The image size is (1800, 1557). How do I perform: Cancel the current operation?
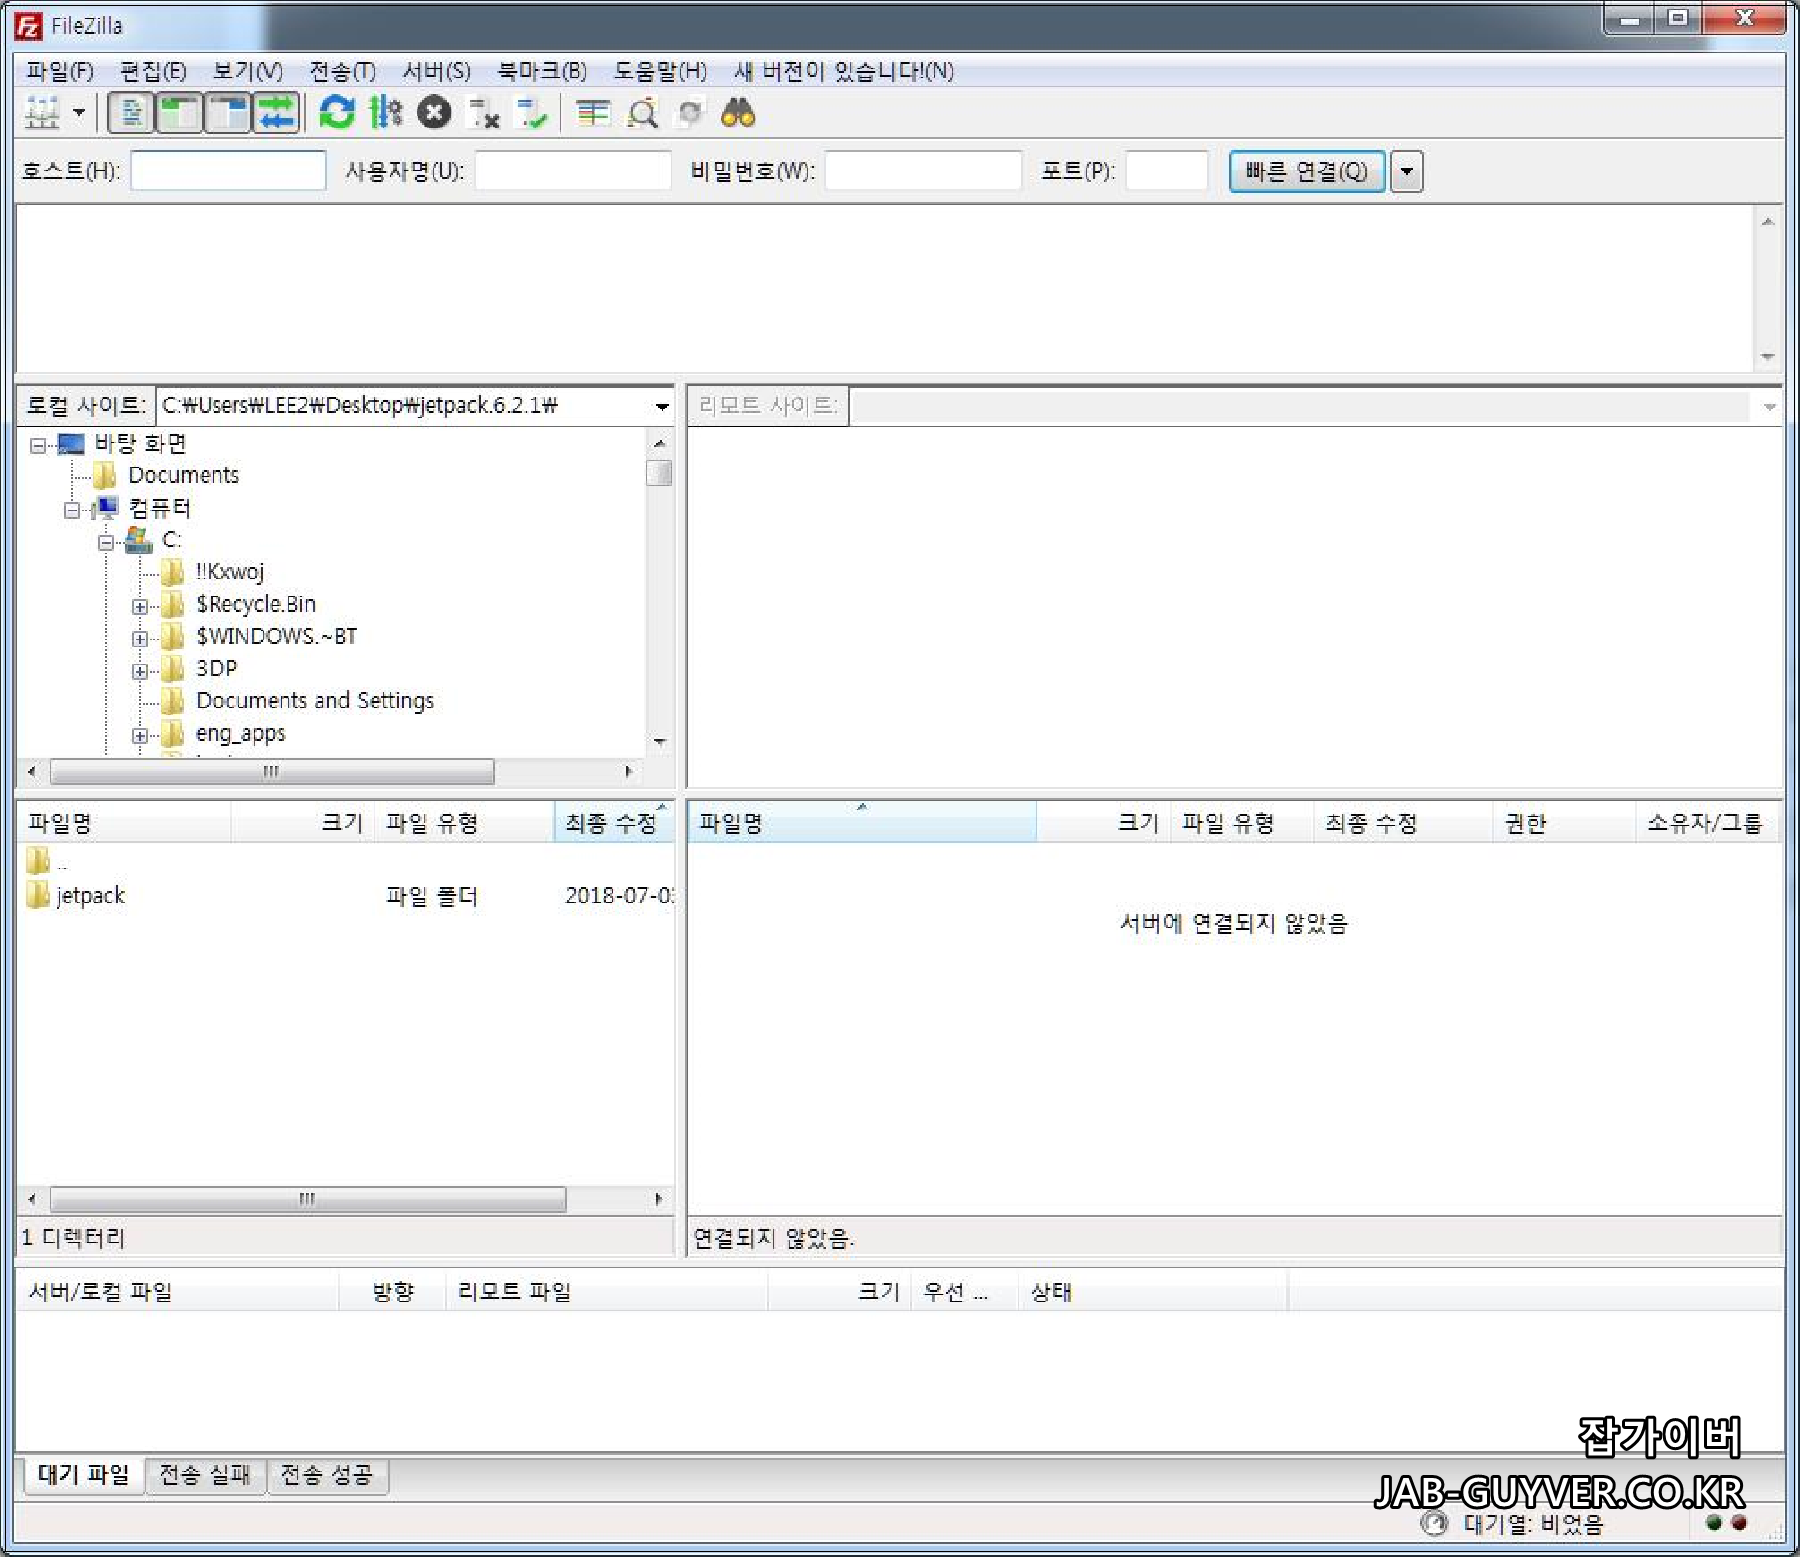coord(434,113)
